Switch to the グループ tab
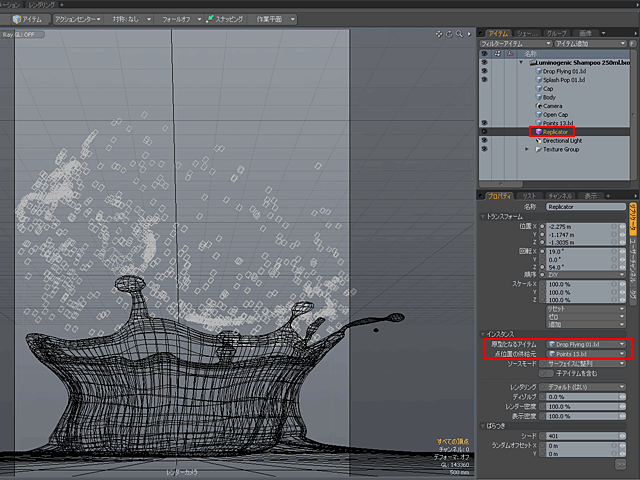 [x=556, y=33]
